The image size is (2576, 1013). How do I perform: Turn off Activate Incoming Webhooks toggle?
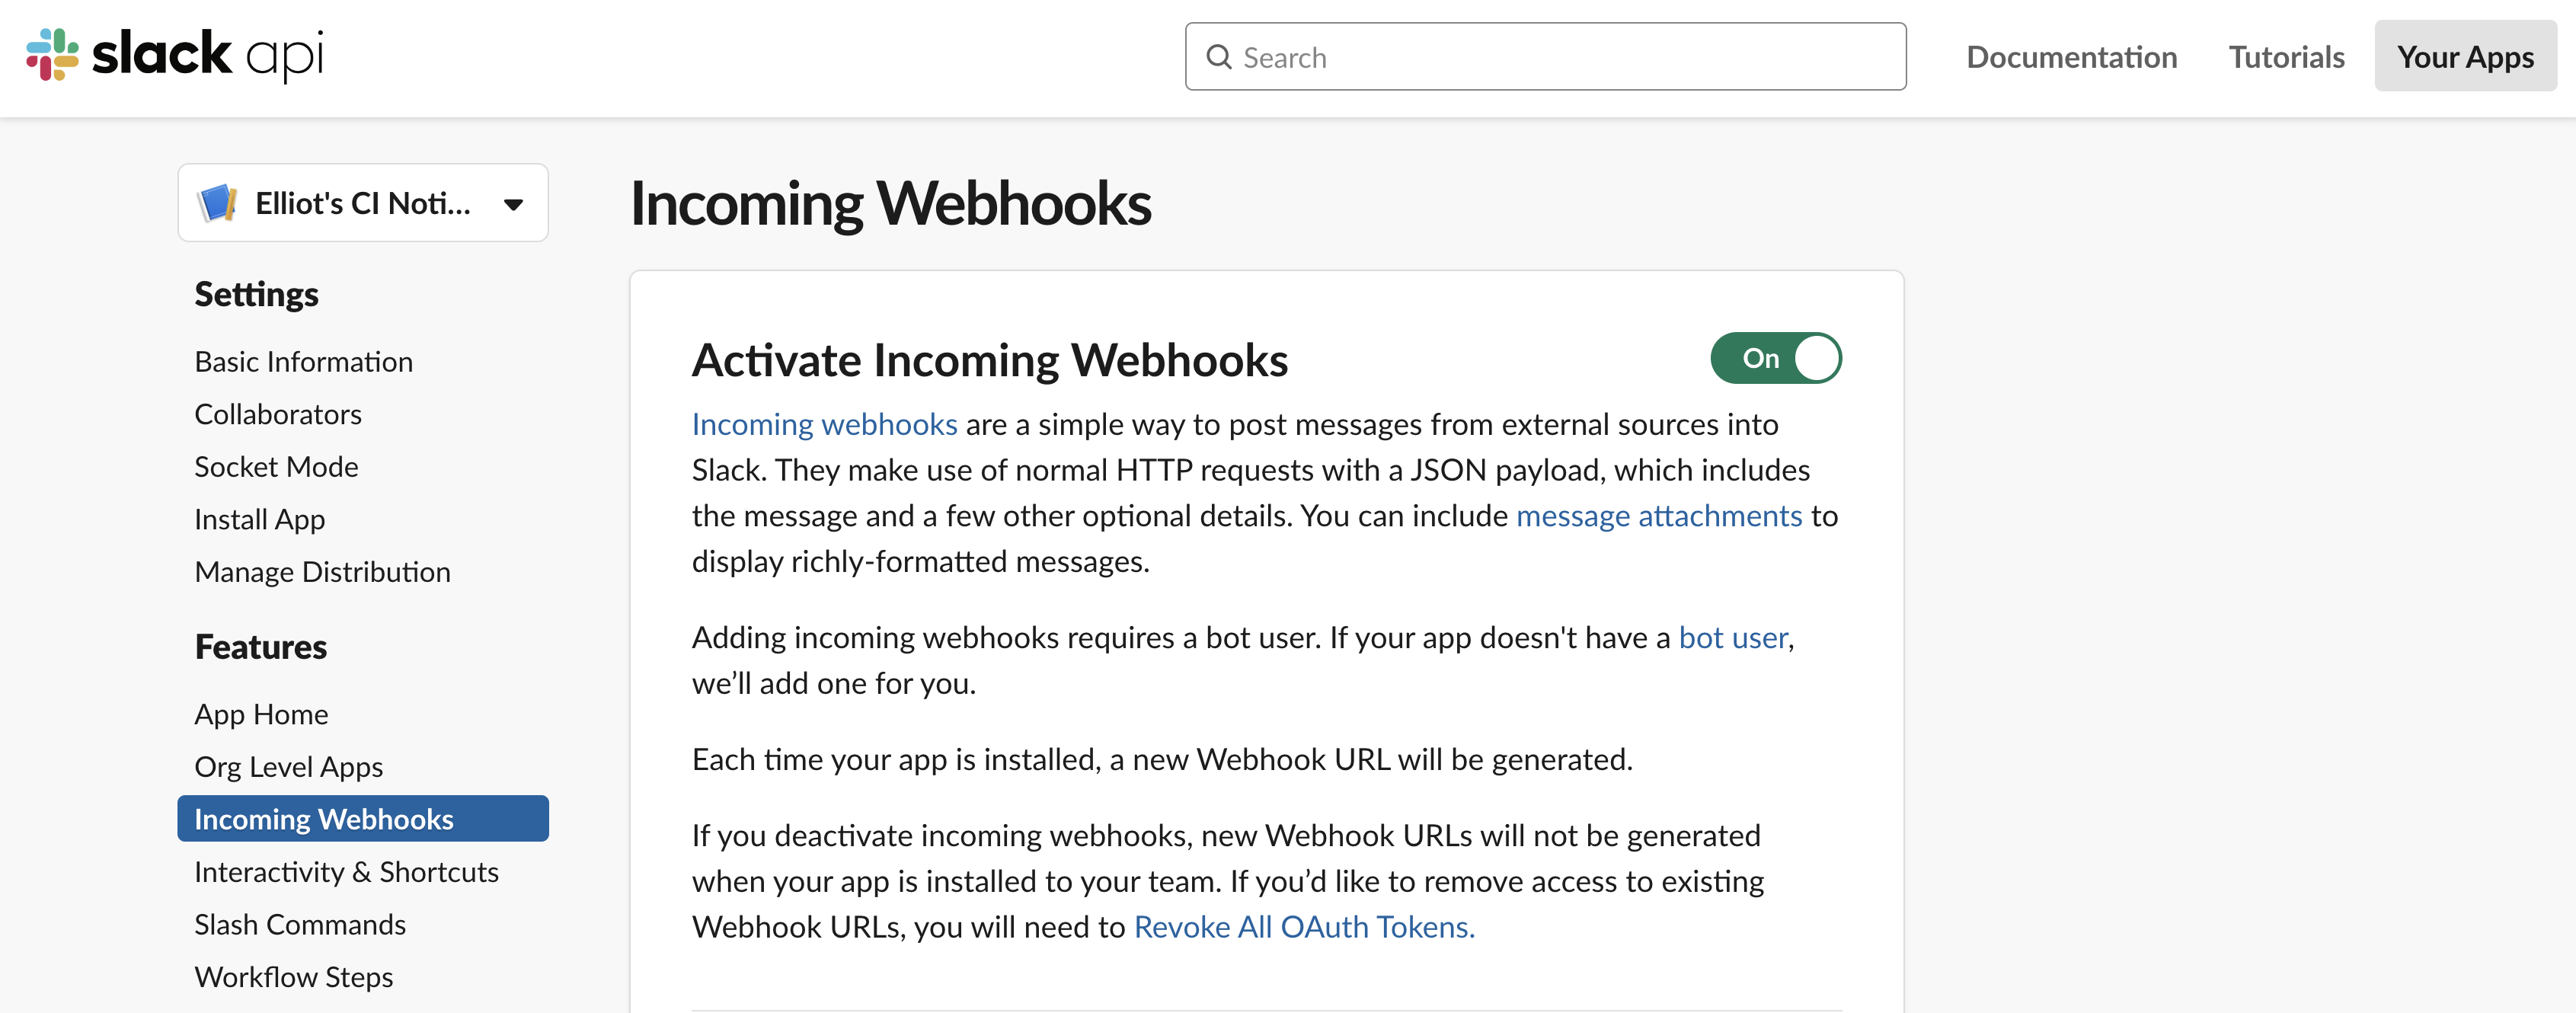click(1775, 358)
